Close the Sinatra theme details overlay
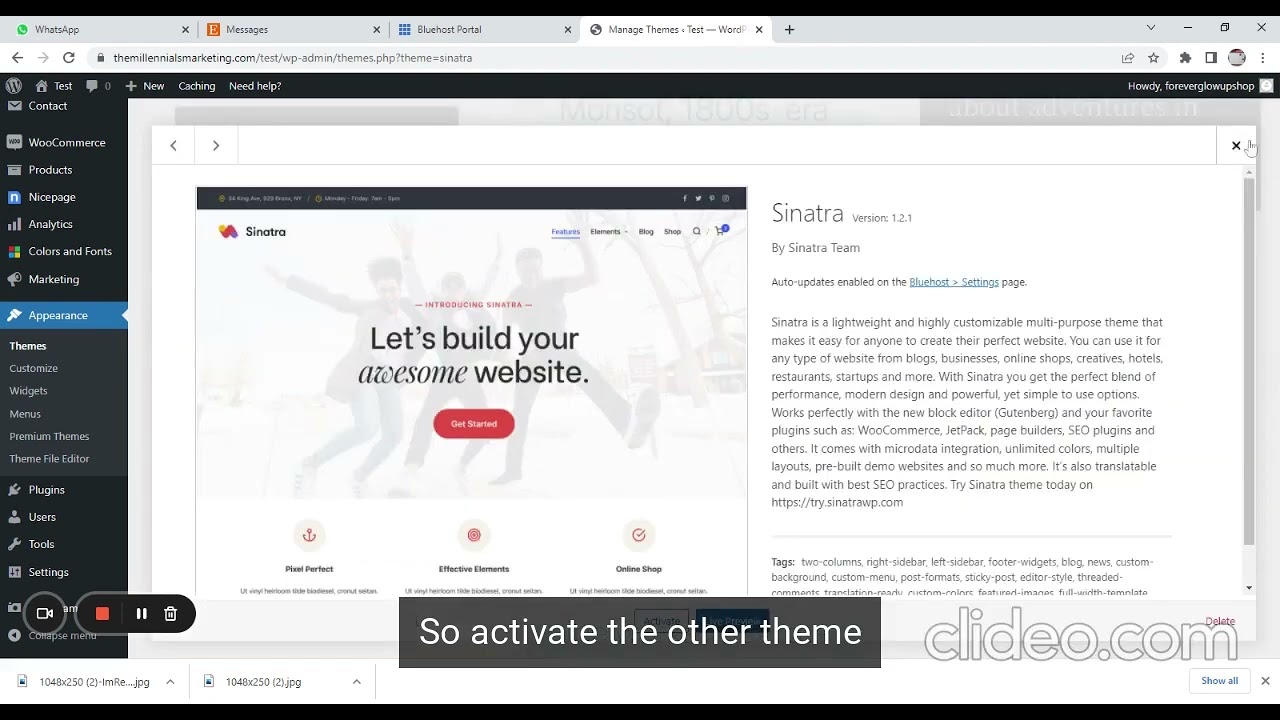Viewport: 1280px width, 720px height. pyautogui.click(x=1236, y=146)
